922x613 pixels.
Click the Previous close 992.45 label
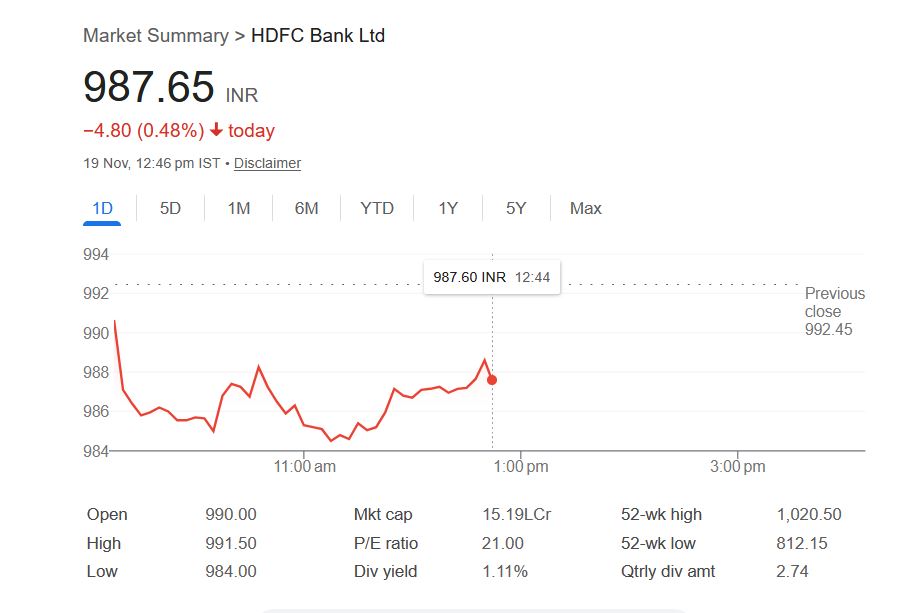click(x=833, y=311)
